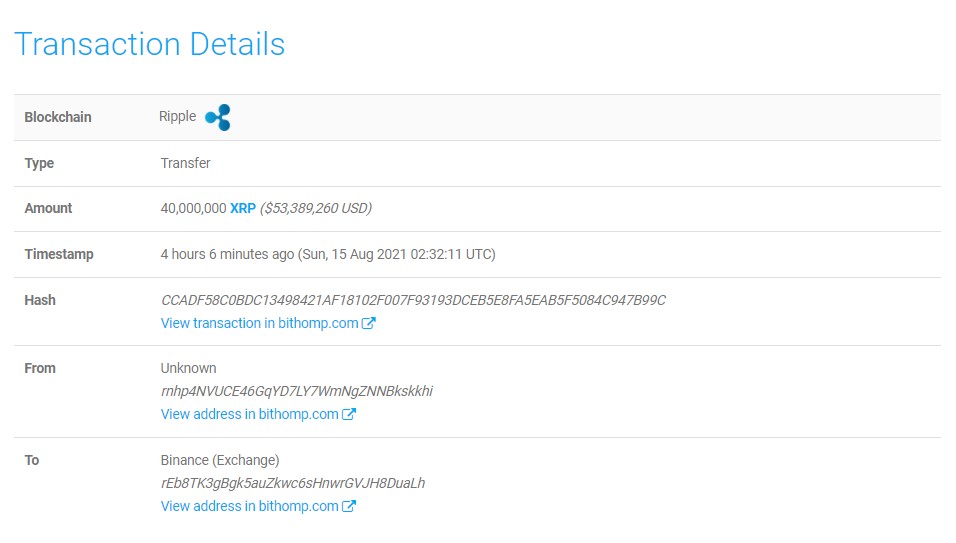Open View transaction in bithomp.com link
Viewport: 956px width, 543px height.
click(259, 323)
